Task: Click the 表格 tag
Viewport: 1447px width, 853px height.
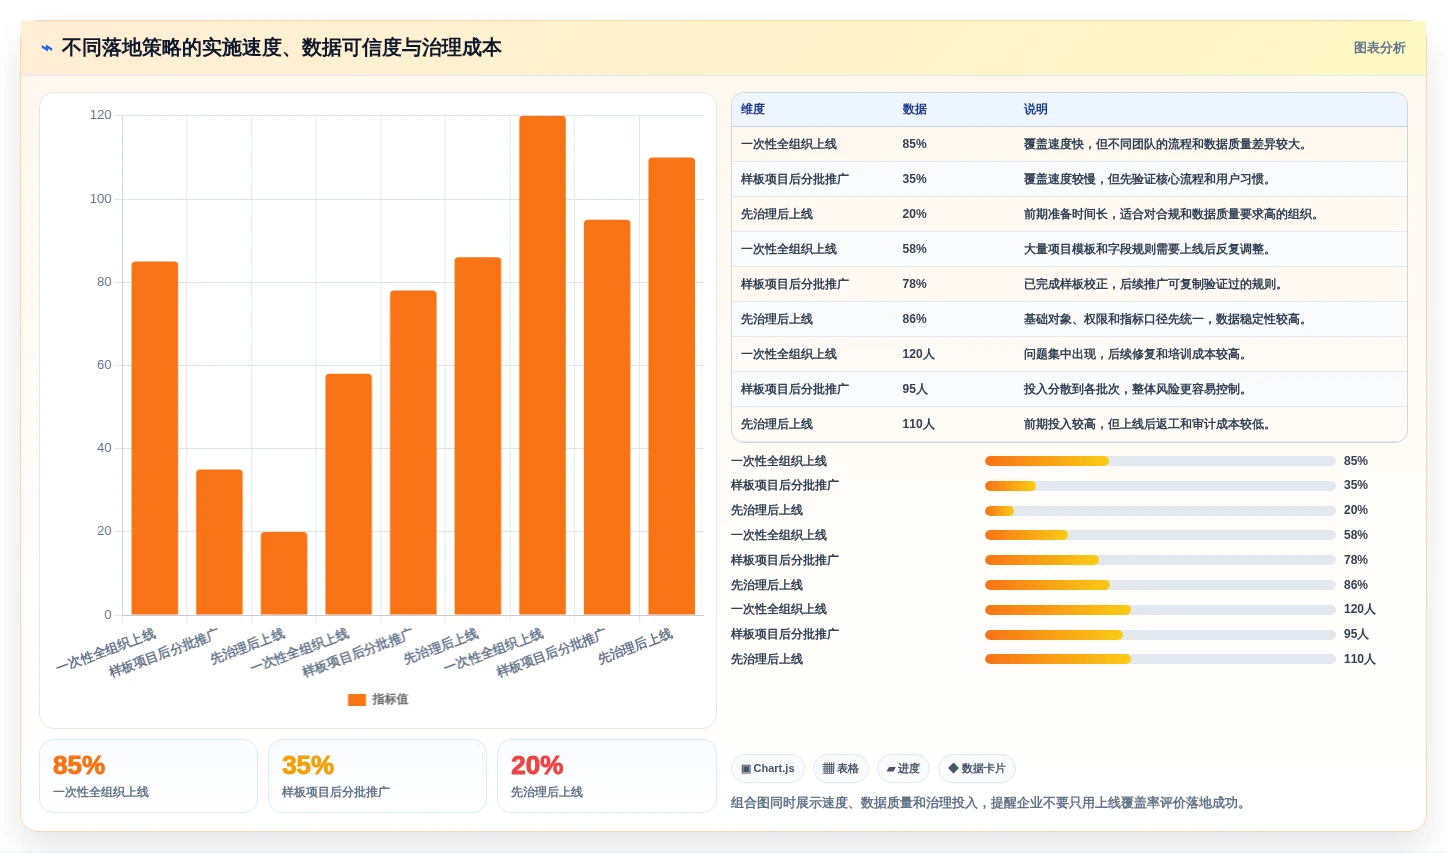Action: (x=841, y=769)
